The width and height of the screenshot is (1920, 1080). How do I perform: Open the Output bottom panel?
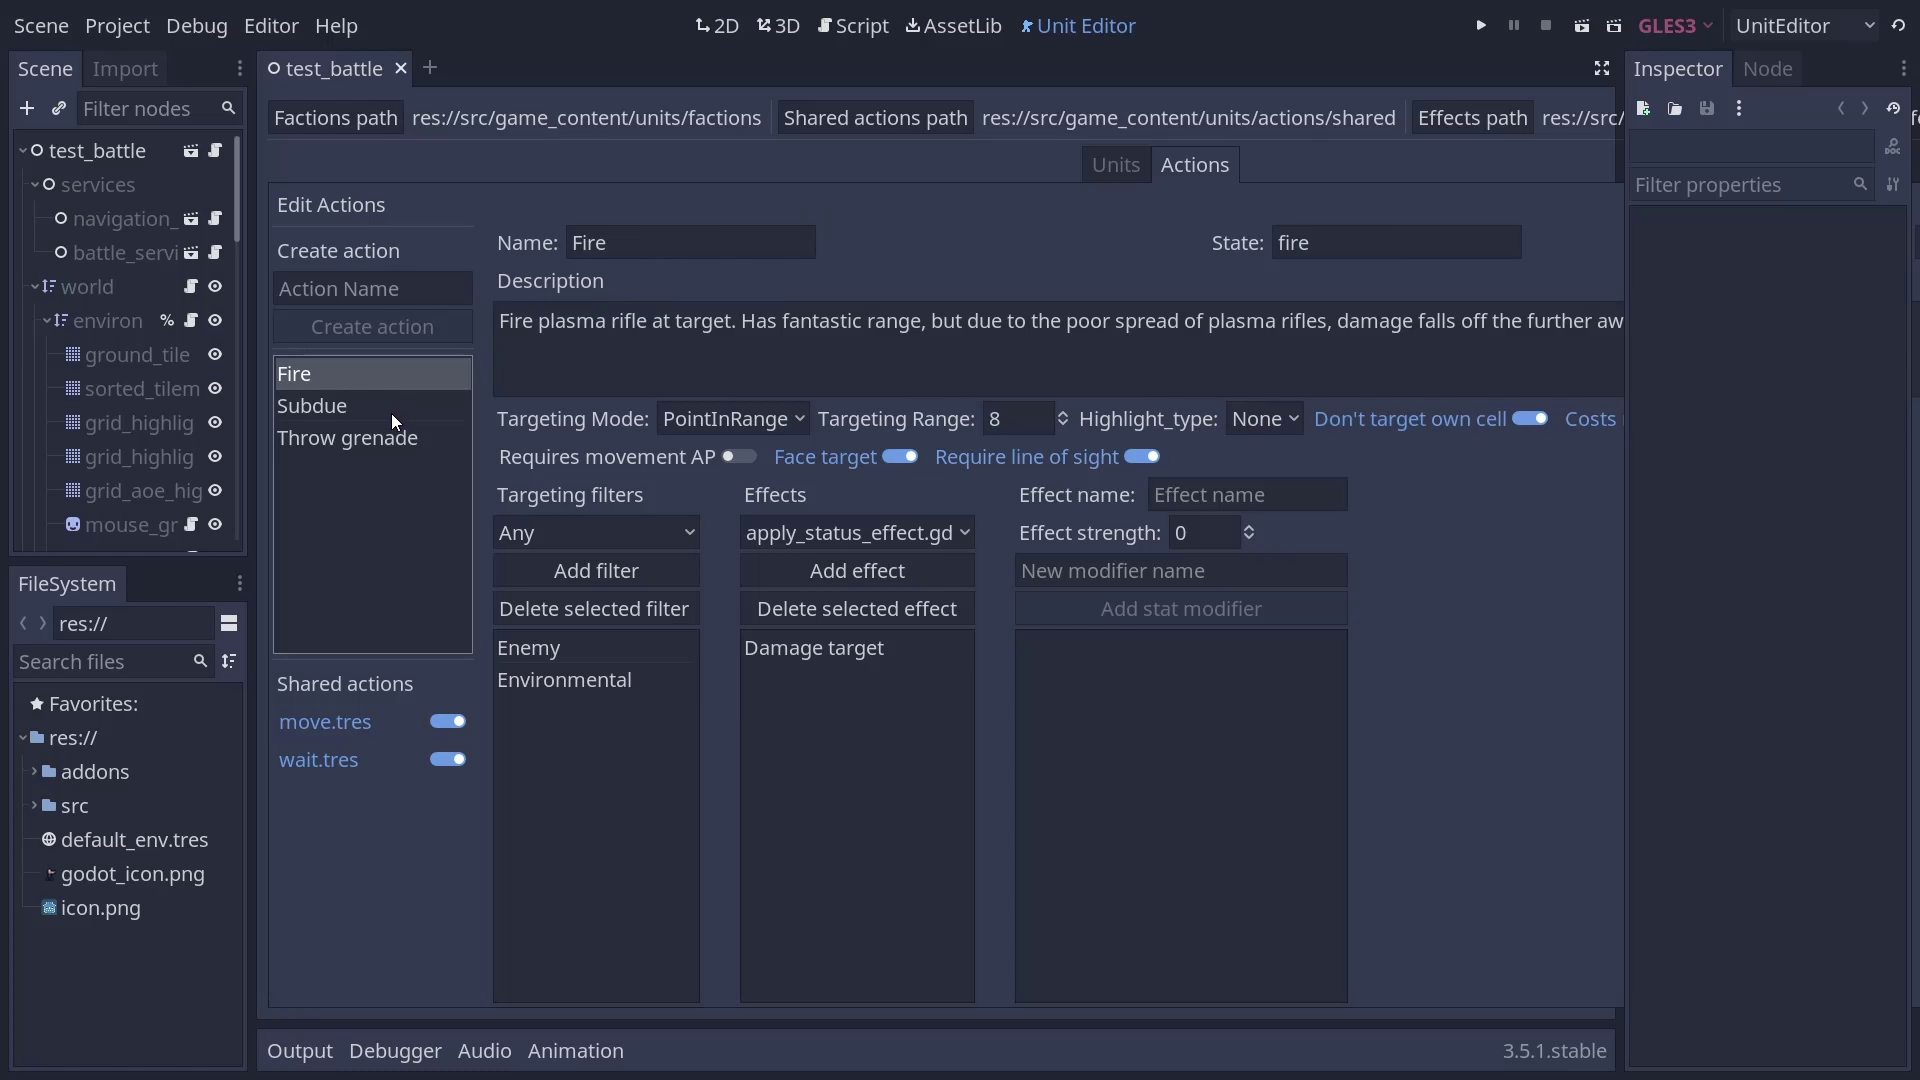pos(300,1051)
